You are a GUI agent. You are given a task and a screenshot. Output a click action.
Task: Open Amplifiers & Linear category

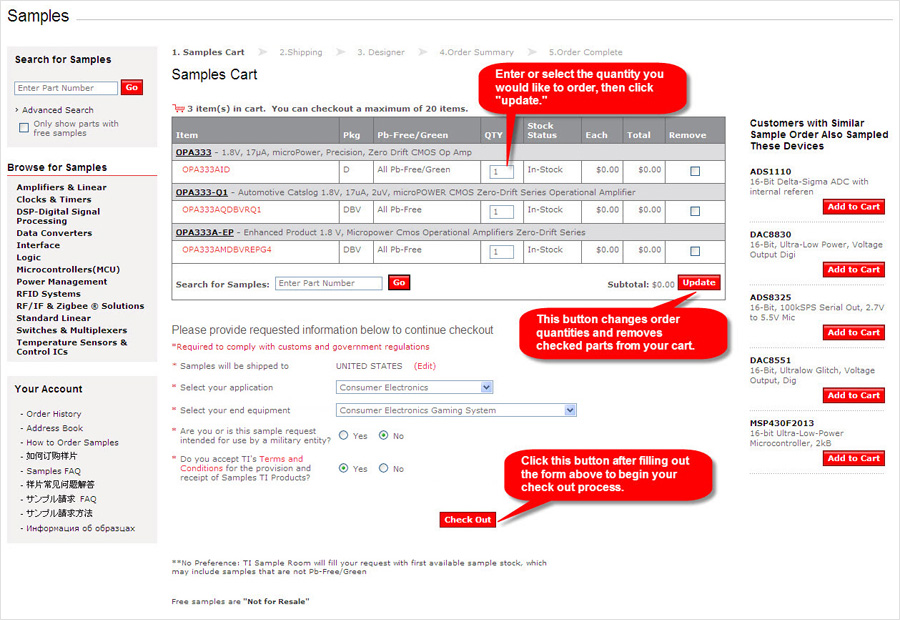click(61, 187)
